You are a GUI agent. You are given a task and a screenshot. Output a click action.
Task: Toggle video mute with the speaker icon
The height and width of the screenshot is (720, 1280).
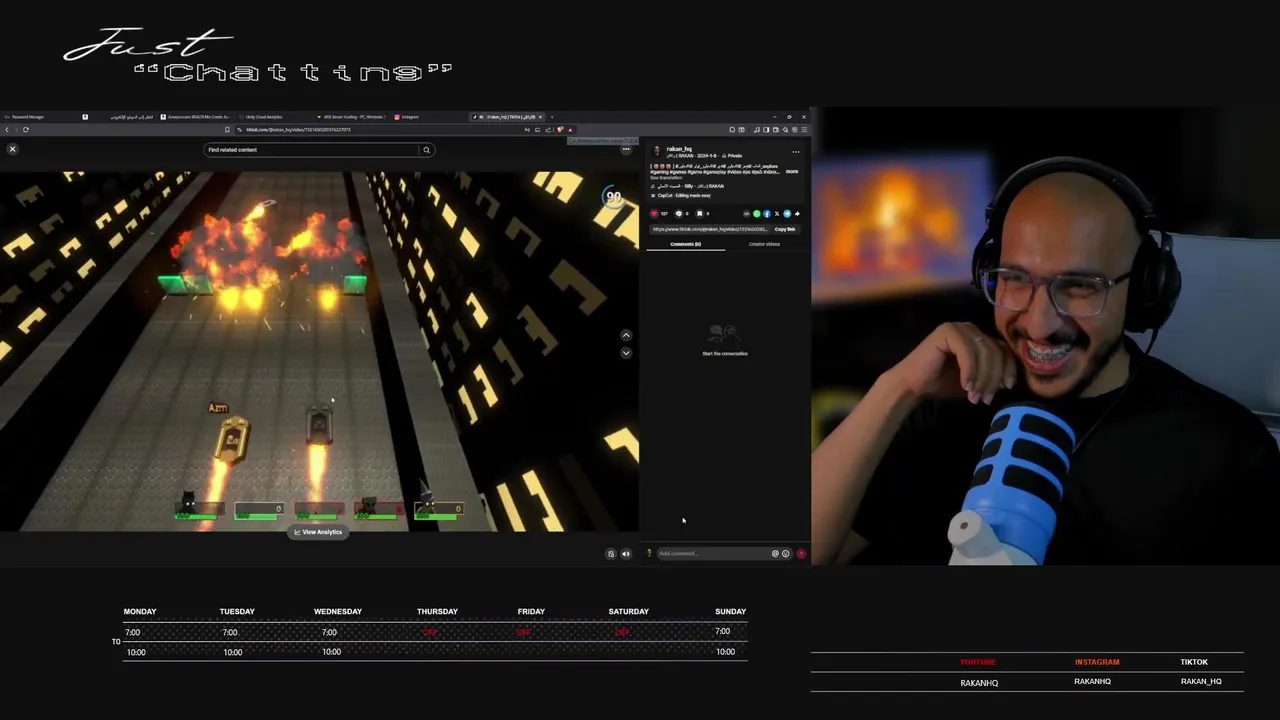coord(626,554)
